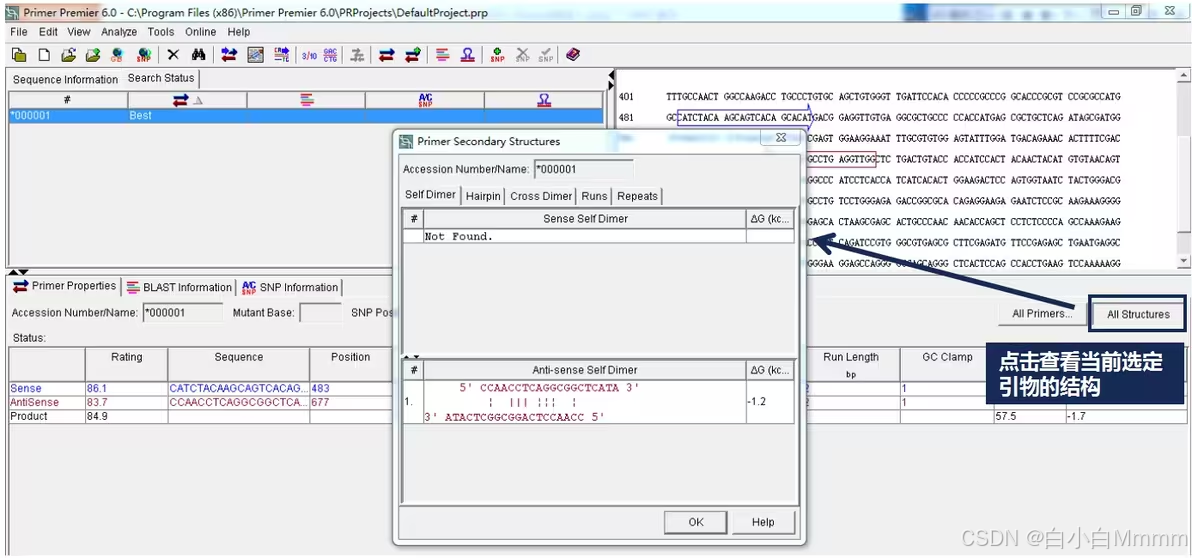Switch to Hairpin tab in dialog
The width and height of the screenshot is (1192, 558).
483,196
